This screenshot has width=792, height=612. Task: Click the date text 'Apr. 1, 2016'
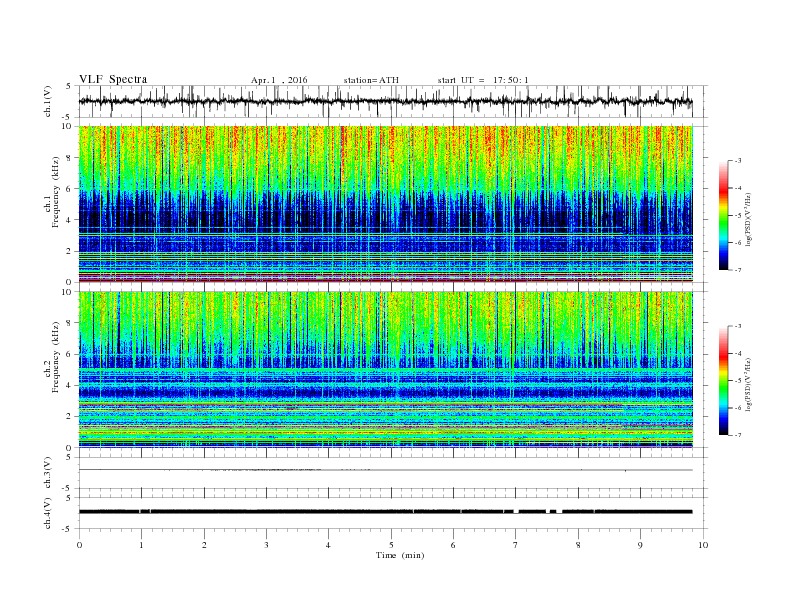(x=279, y=80)
